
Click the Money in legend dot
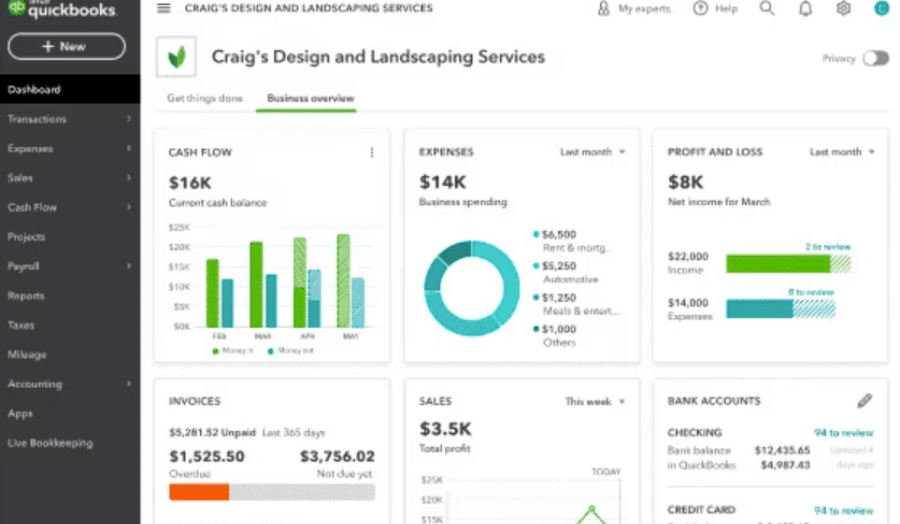pyautogui.click(x=215, y=351)
